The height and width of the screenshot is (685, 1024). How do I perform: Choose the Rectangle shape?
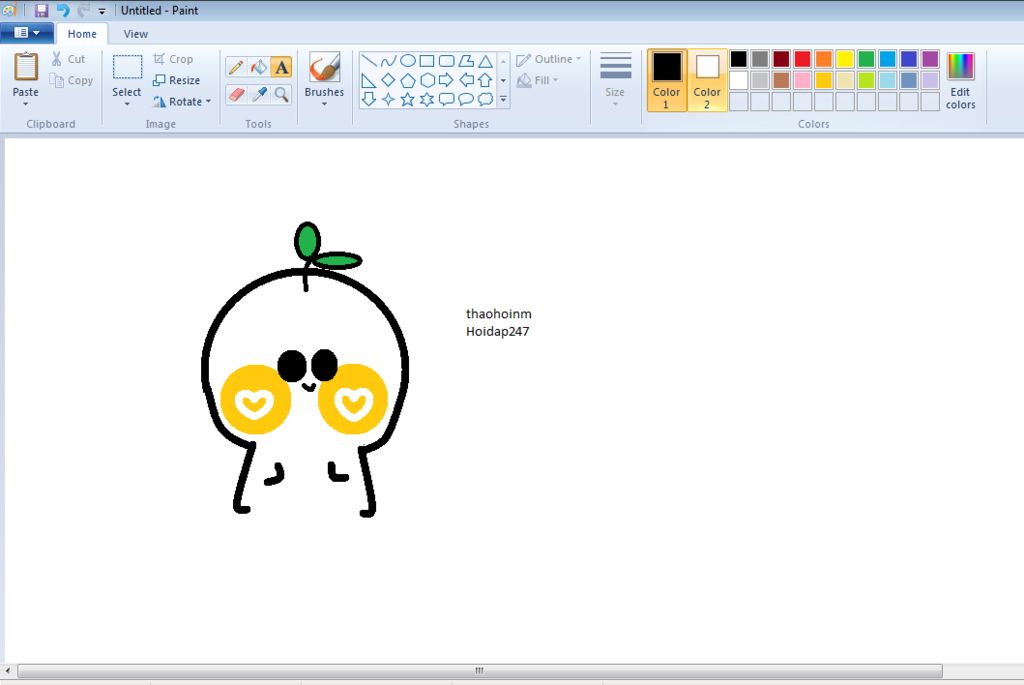[x=426, y=61]
